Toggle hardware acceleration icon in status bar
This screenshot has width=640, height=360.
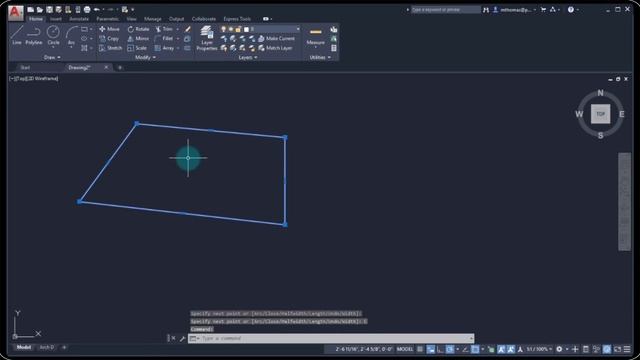(607, 349)
